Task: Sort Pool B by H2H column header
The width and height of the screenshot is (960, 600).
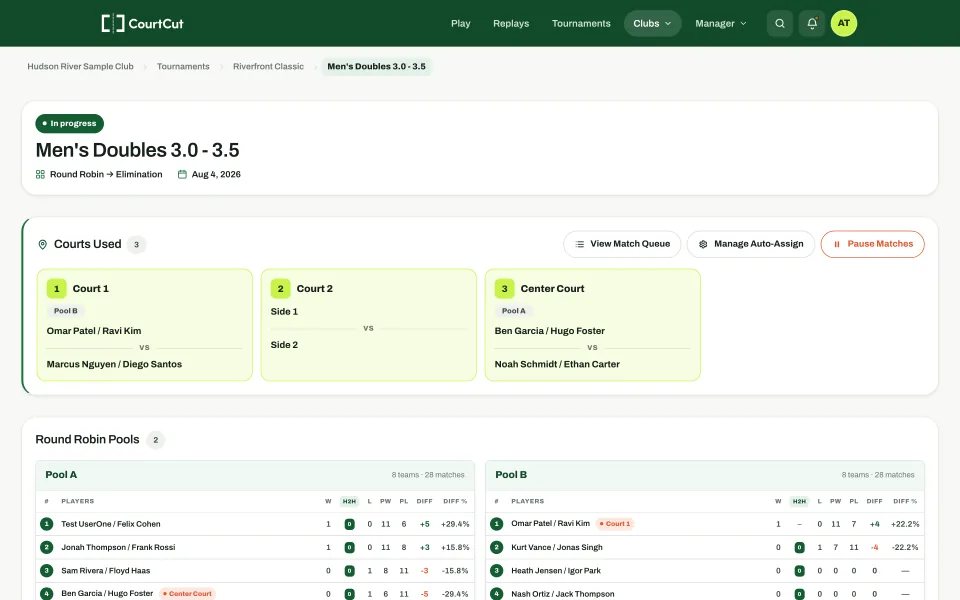Action: click(800, 501)
